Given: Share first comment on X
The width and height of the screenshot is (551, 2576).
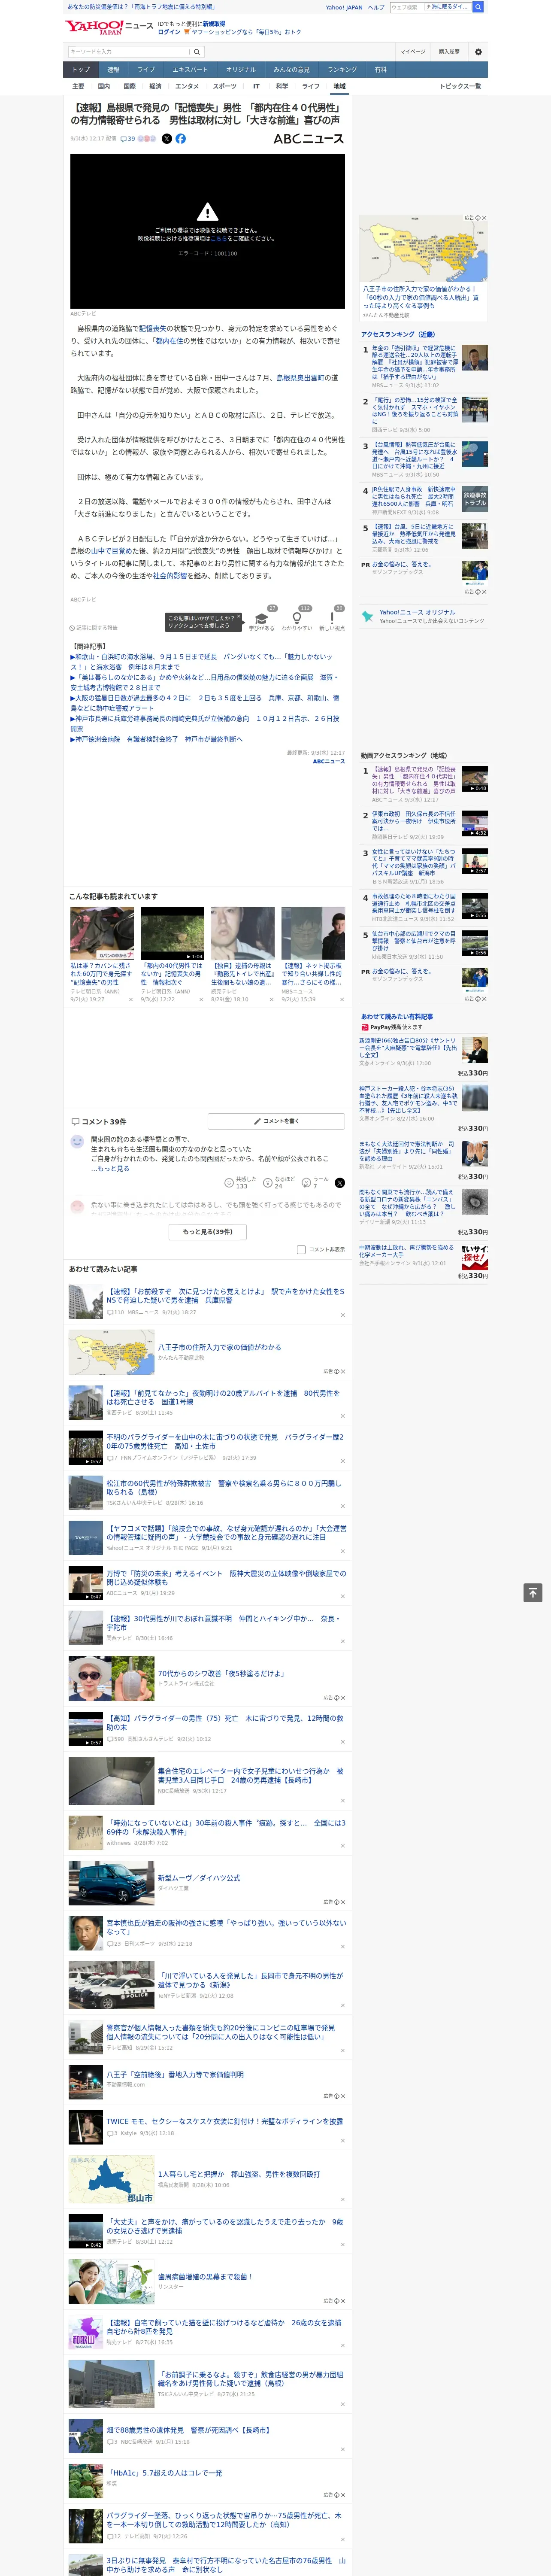Looking at the screenshot, I should [x=340, y=1183].
